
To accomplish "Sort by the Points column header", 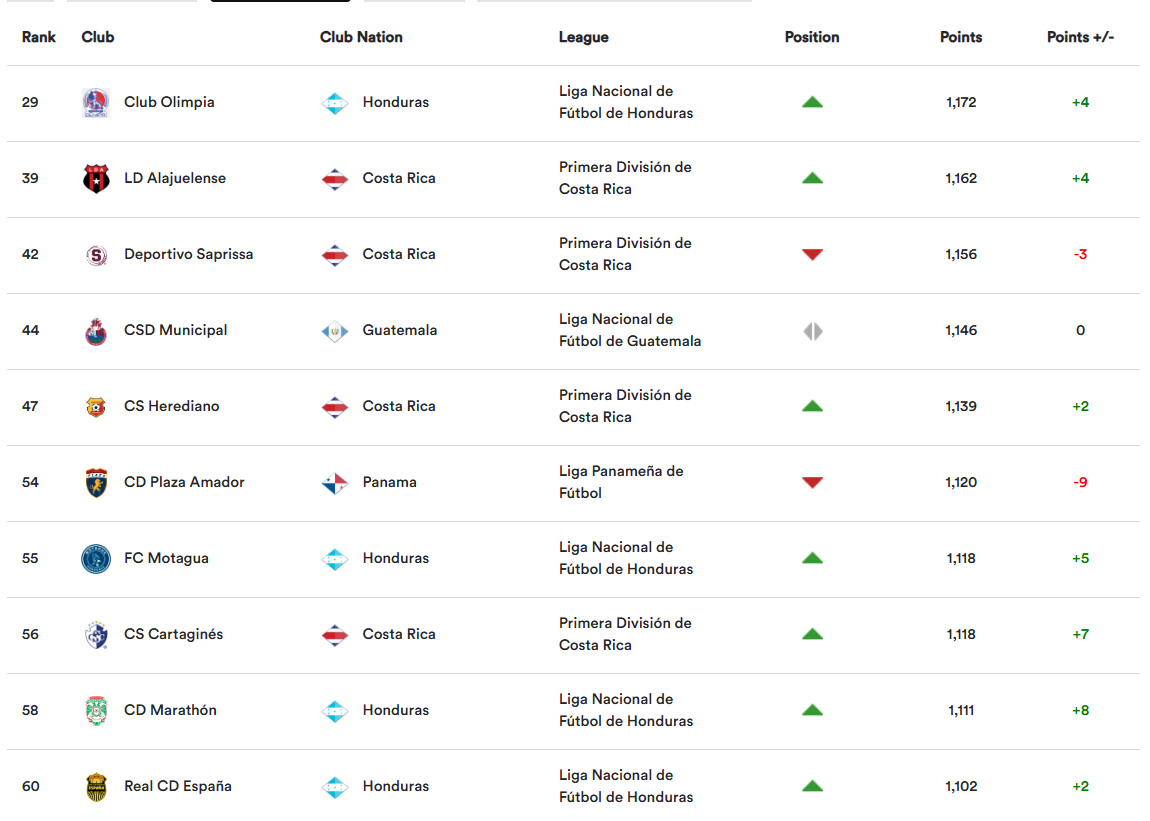I will coord(961,37).
